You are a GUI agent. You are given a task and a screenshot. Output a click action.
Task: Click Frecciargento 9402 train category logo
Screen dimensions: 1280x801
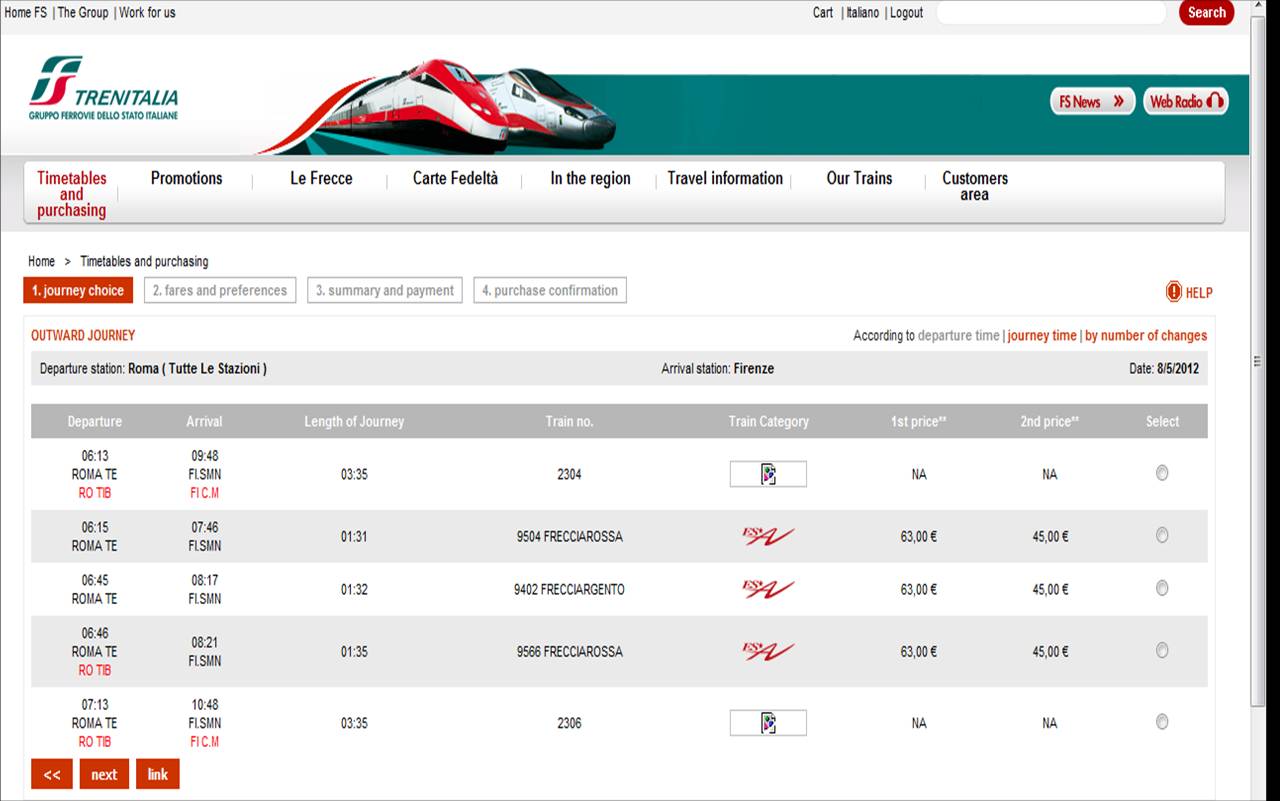[768, 589]
